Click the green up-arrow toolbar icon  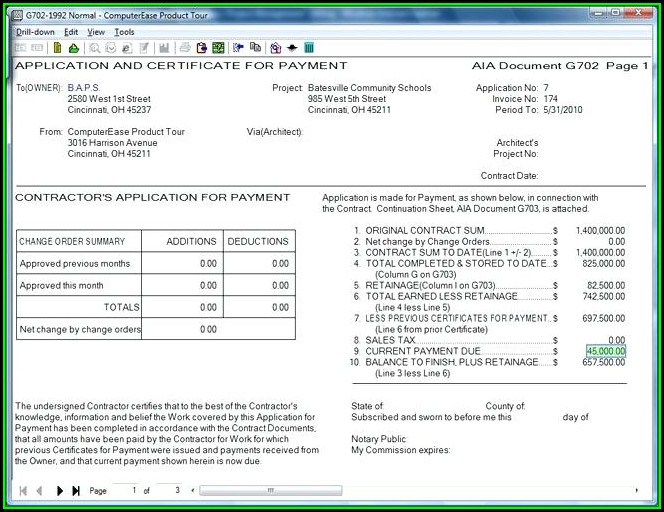(x=74, y=48)
